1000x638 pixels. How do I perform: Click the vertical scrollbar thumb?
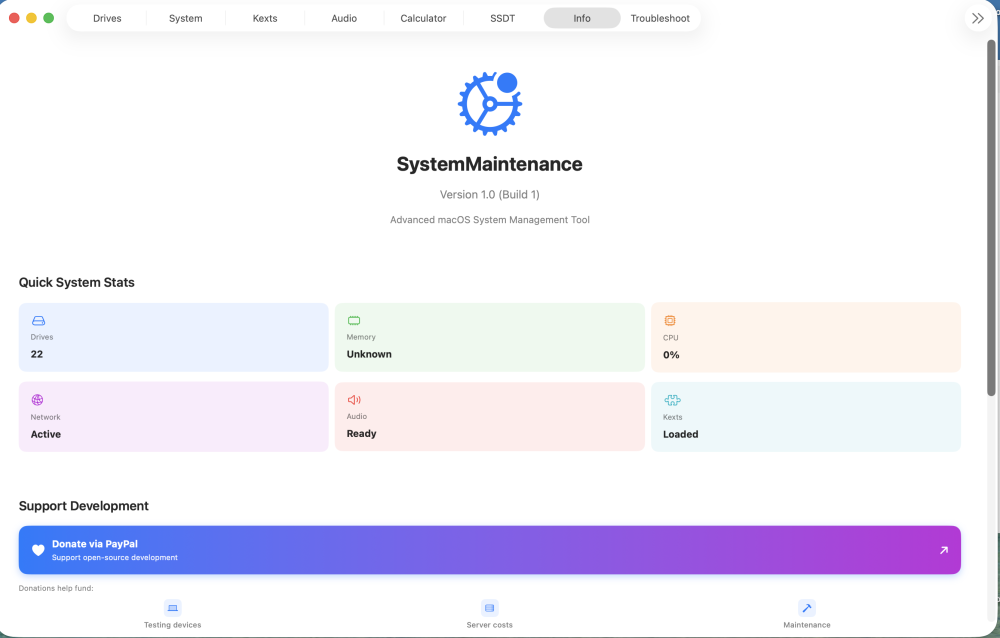(x=991, y=217)
